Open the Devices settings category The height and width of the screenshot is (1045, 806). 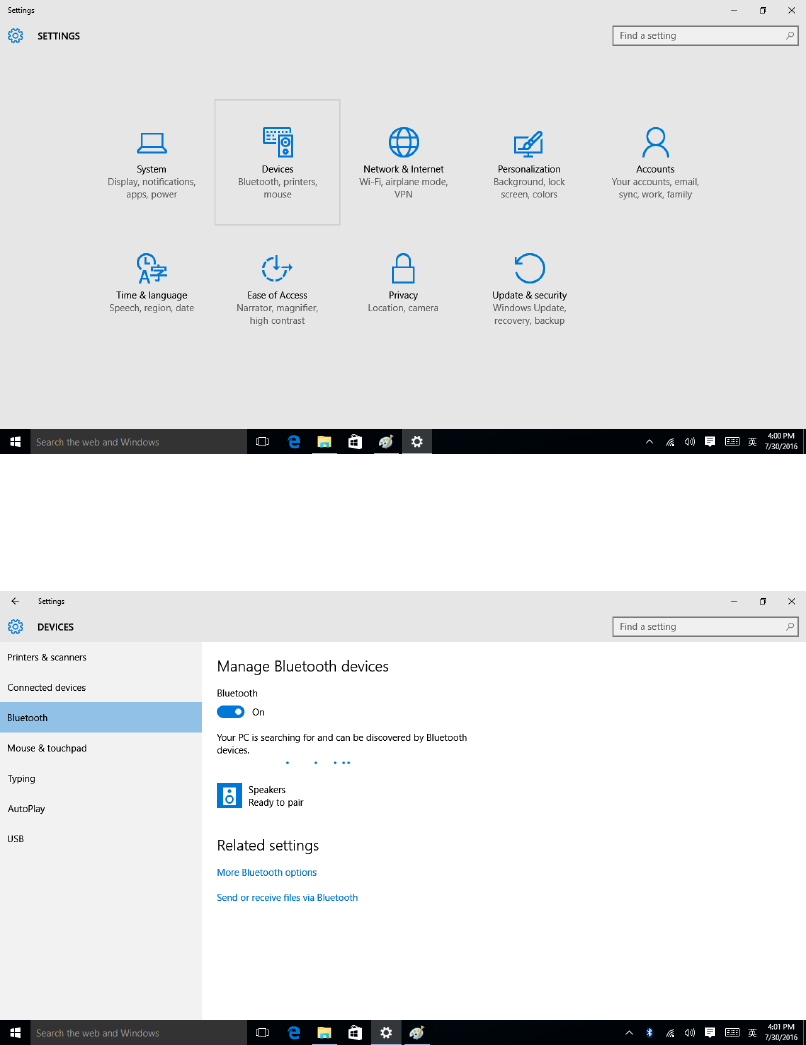click(x=277, y=163)
